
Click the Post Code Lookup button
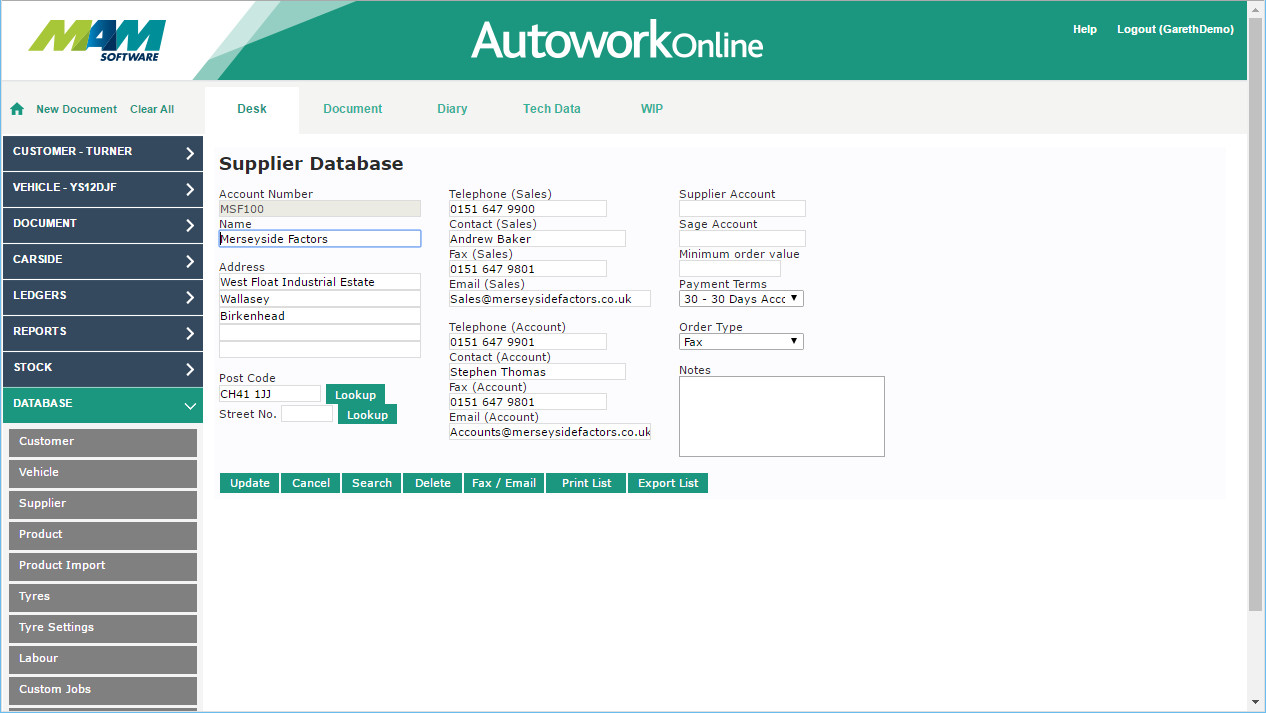pos(355,395)
